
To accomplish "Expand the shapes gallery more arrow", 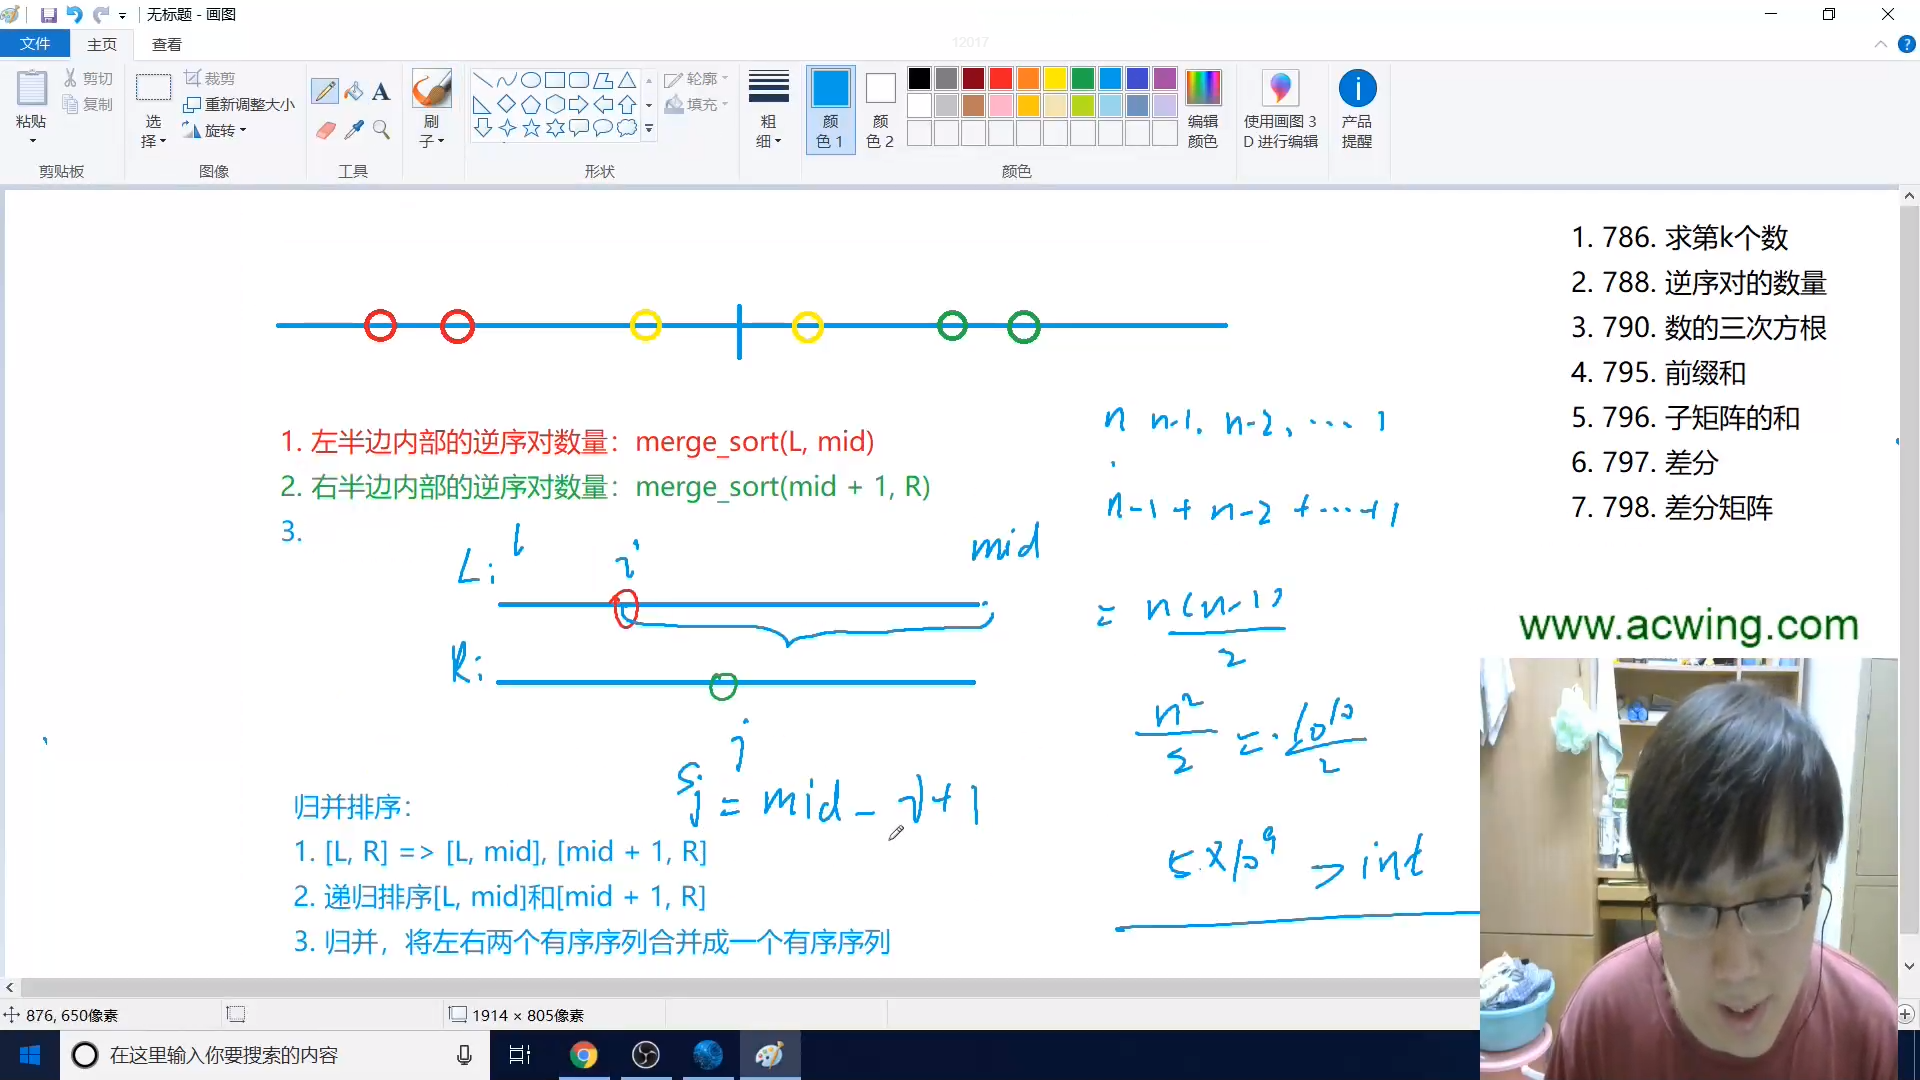I will click(x=649, y=129).
